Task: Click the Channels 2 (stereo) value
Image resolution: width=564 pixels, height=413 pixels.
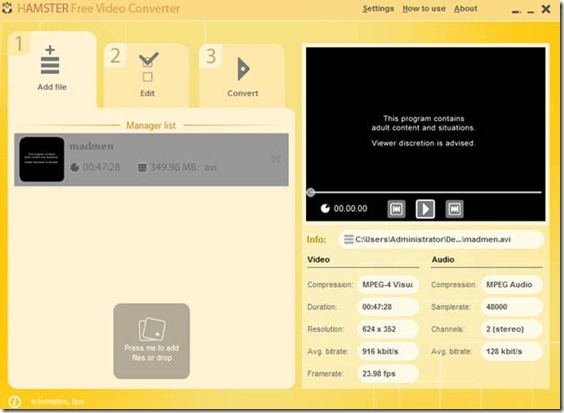Action: [512, 329]
